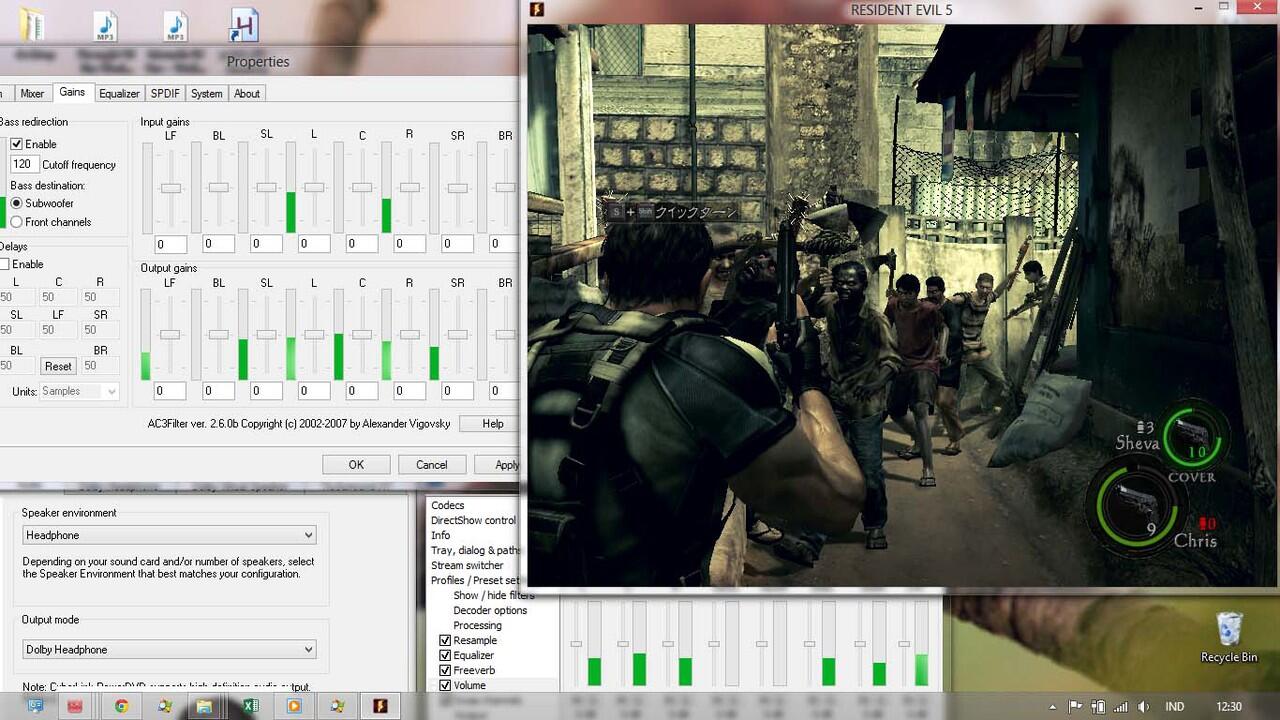Image resolution: width=1280 pixels, height=720 pixels.
Task: Select Tray, dialog & paths tree item
Action: click(x=476, y=550)
